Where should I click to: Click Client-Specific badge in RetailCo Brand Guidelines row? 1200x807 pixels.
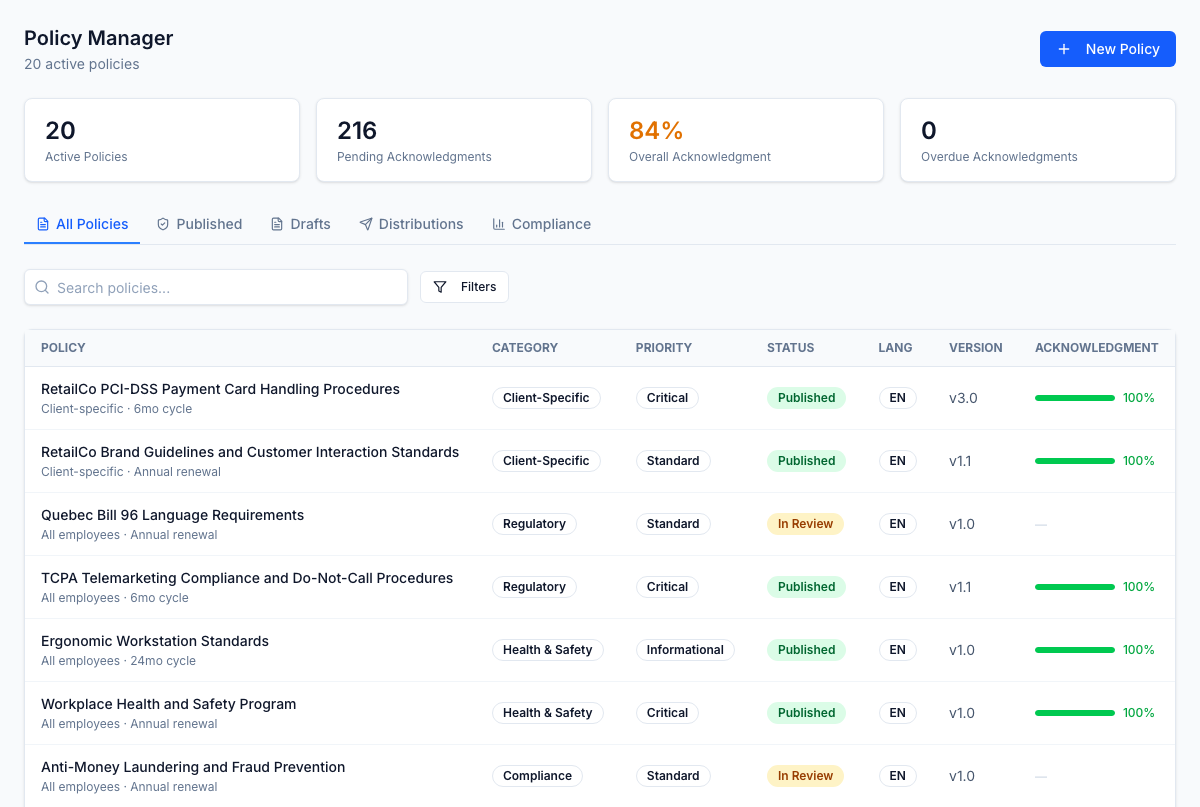point(546,461)
